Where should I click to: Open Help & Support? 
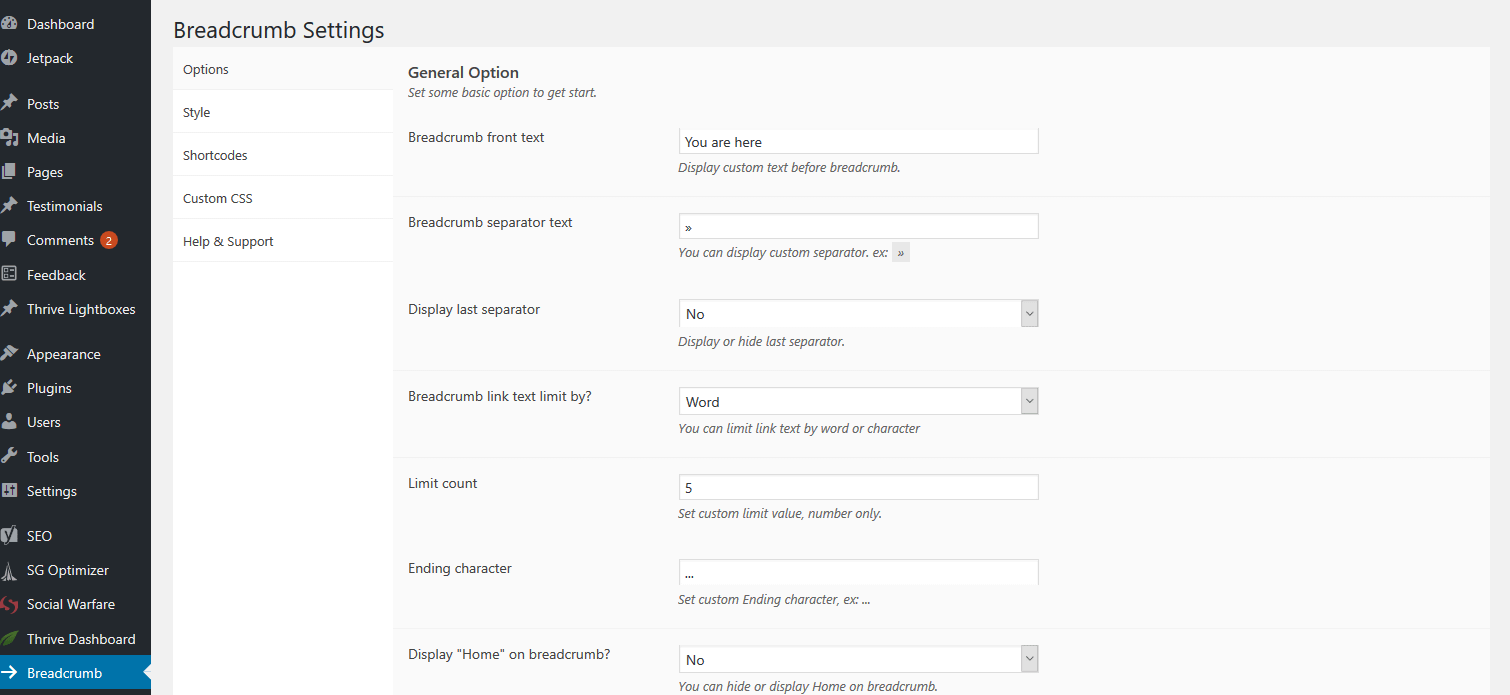click(x=228, y=240)
